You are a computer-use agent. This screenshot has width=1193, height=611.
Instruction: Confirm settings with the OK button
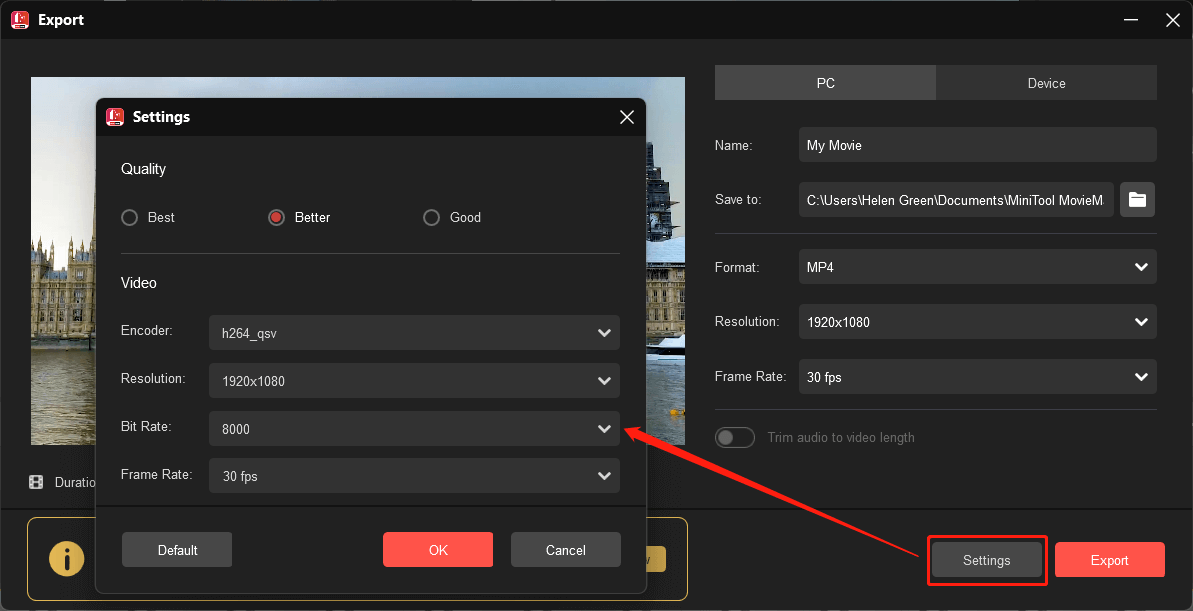438,549
